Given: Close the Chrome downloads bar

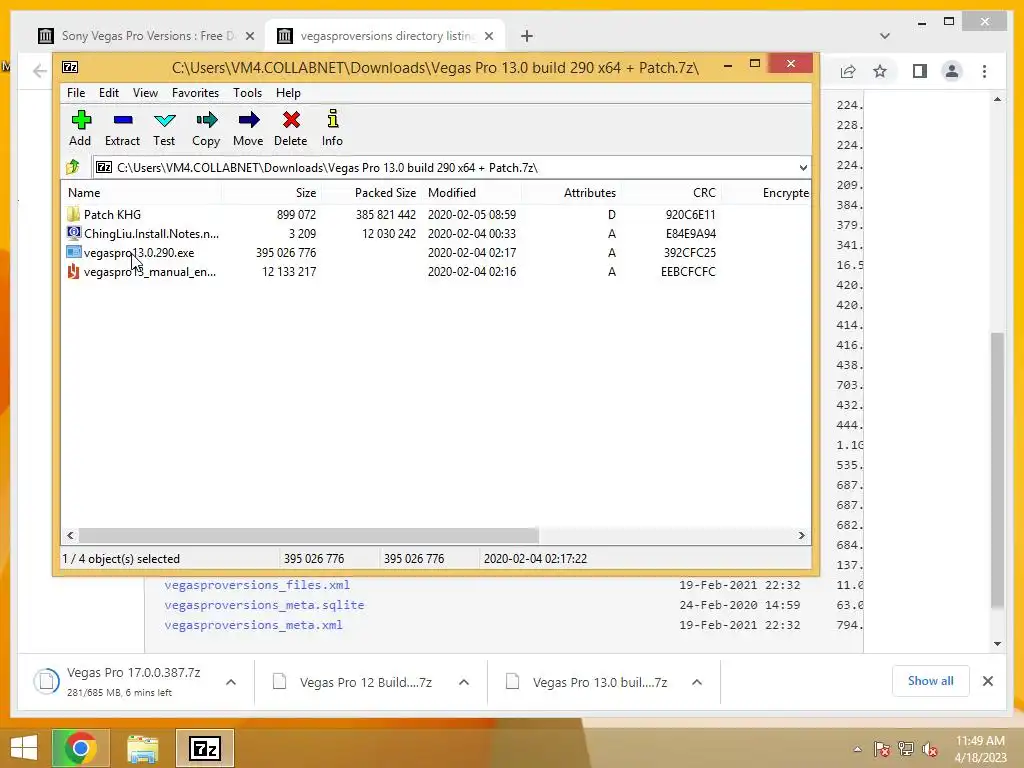Looking at the screenshot, I should (x=988, y=681).
